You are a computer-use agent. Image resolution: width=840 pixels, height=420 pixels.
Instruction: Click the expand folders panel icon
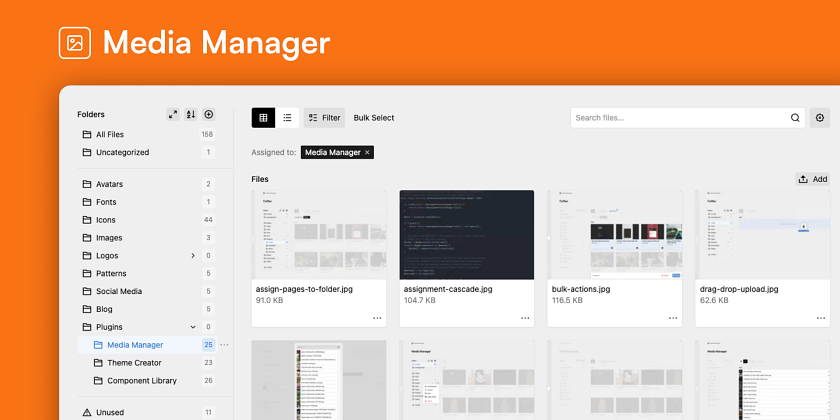172,114
